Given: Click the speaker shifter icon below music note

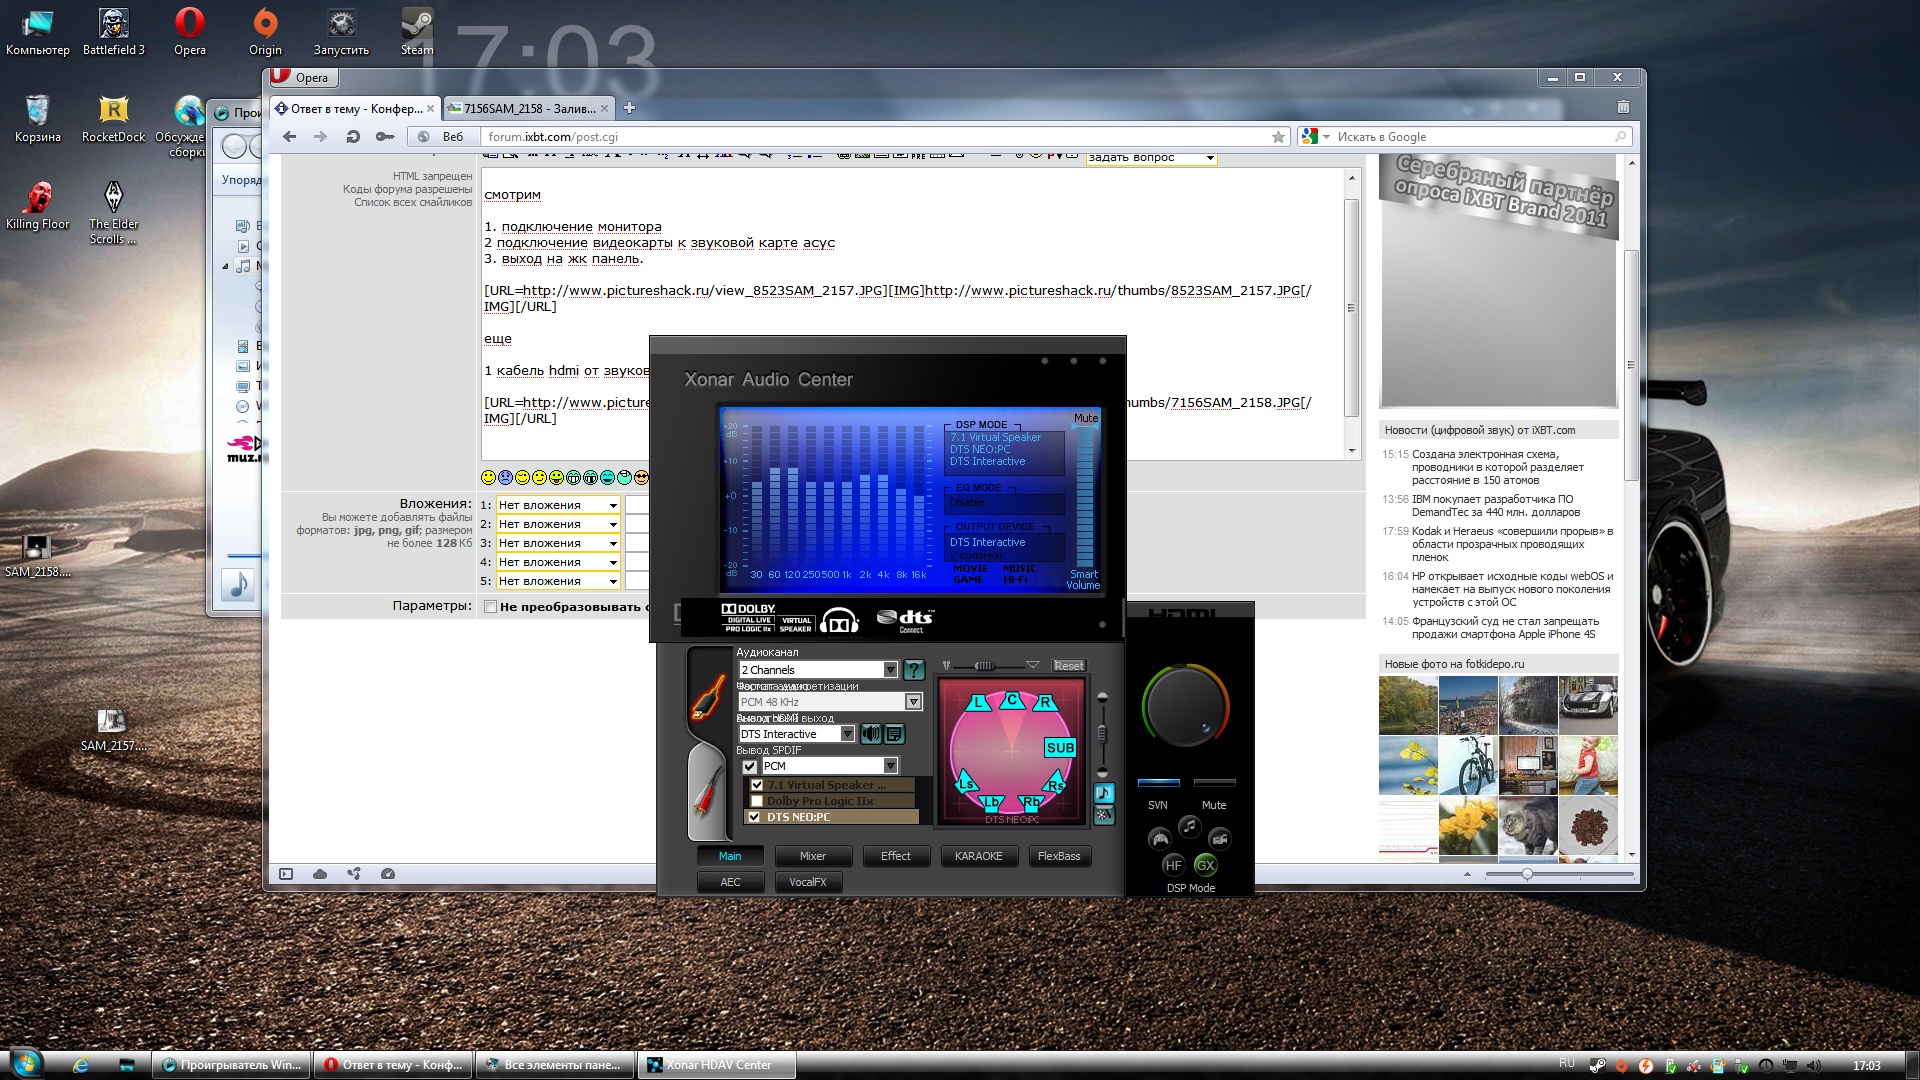Looking at the screenshot, I should [x=1104, y=815].
